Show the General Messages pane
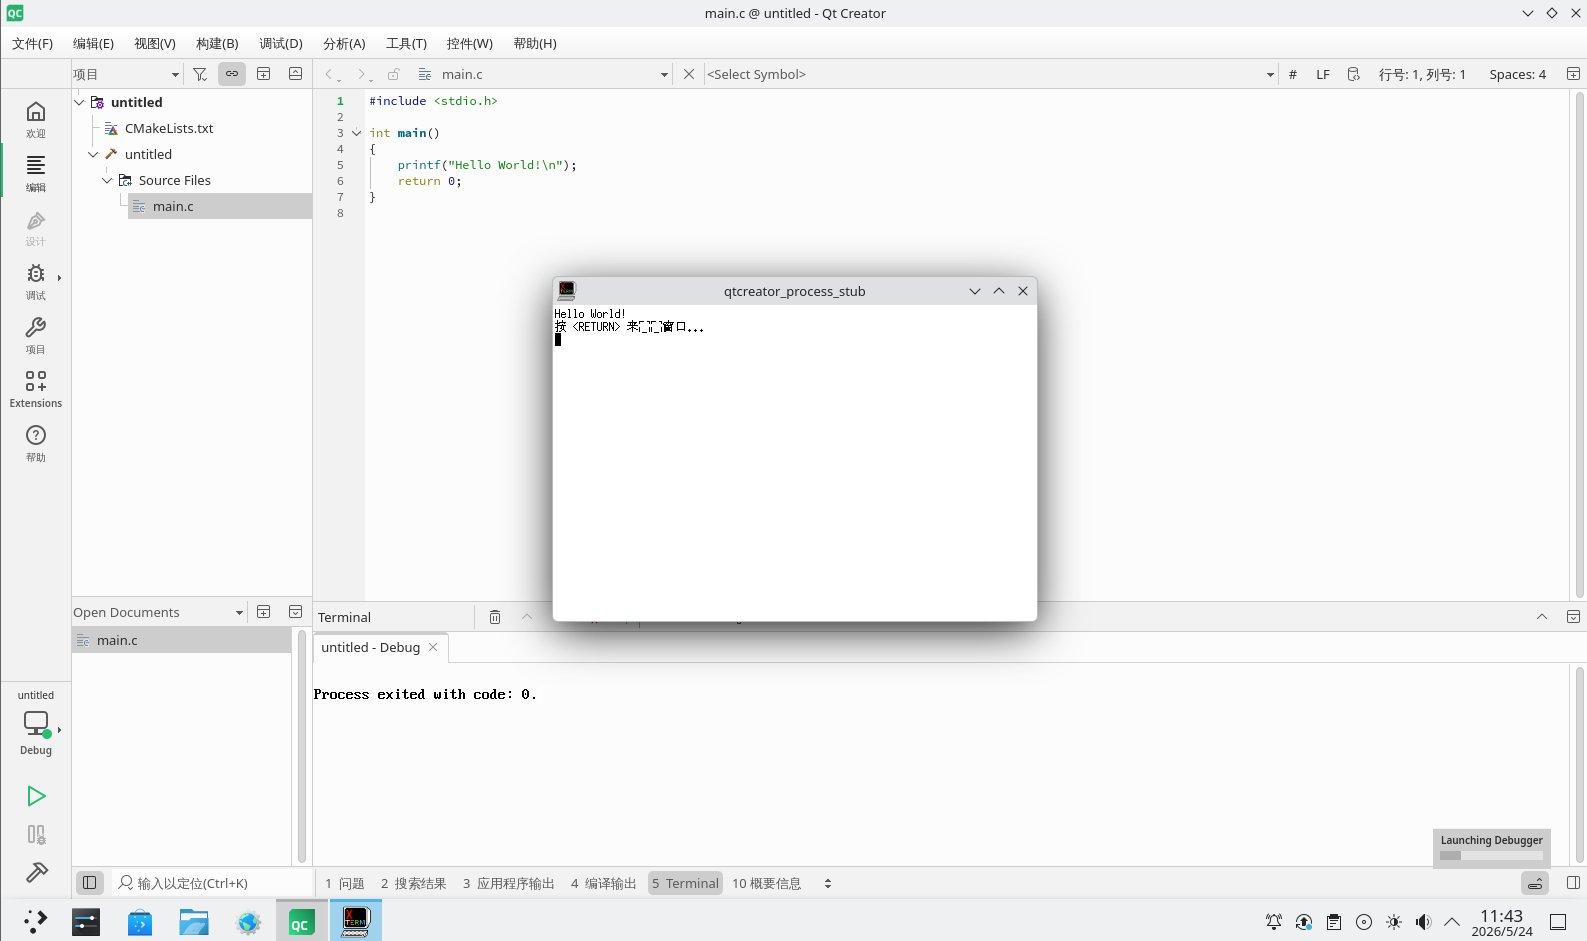The height and width of the screenshot is (941, 1587). (x=767, y=883)
